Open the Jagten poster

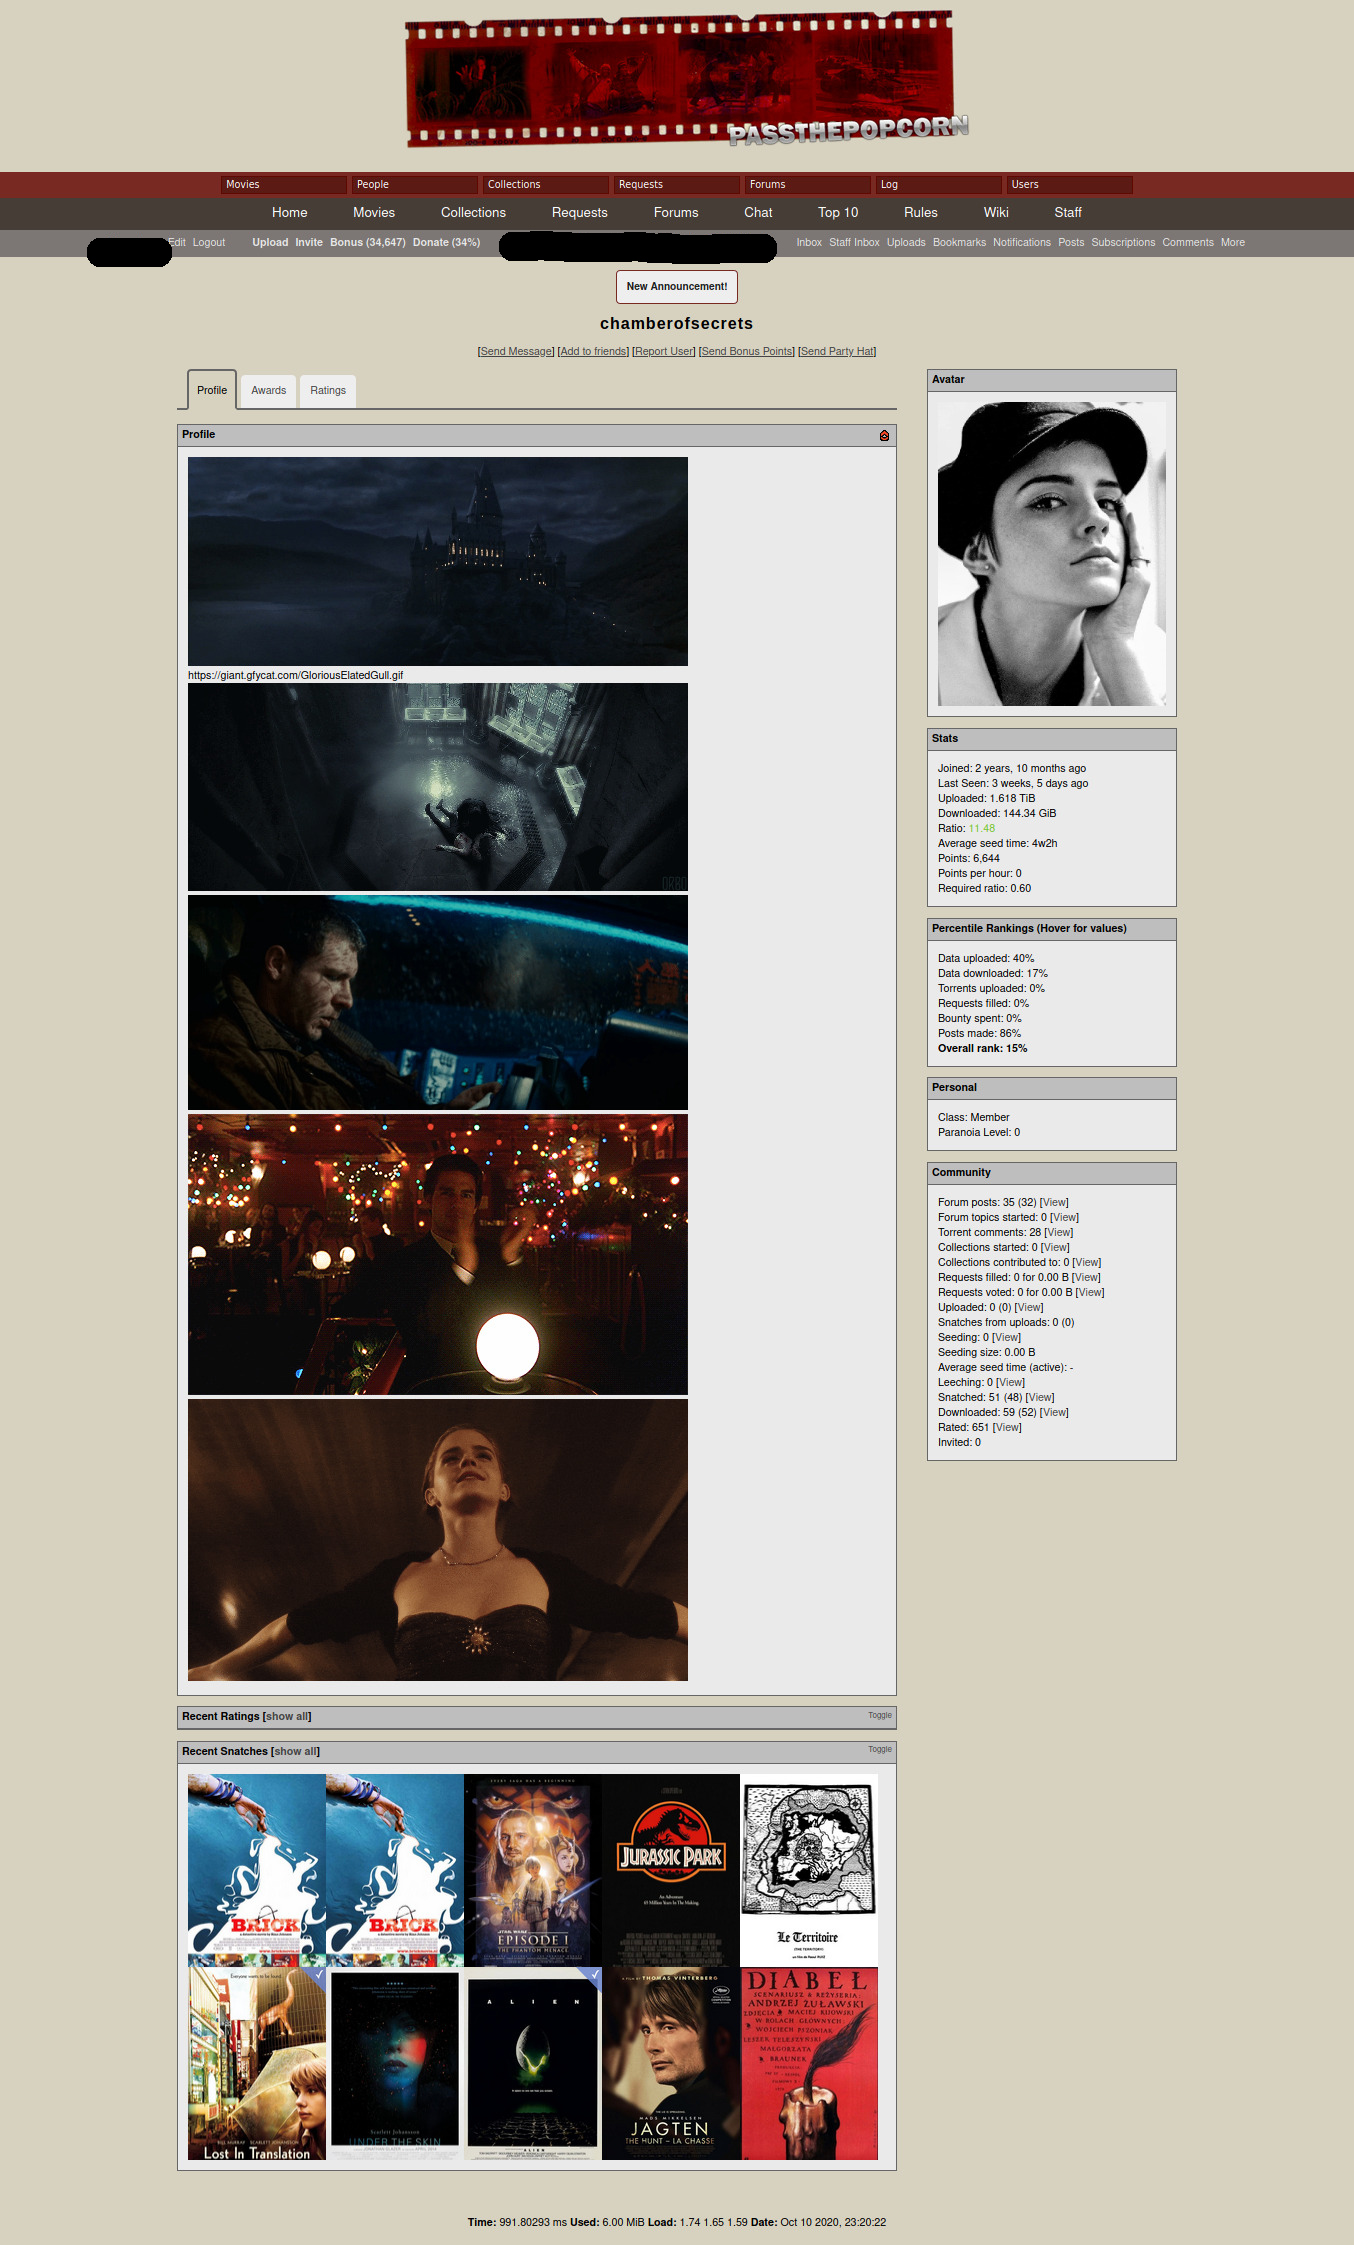click(x=671, y=2064)
